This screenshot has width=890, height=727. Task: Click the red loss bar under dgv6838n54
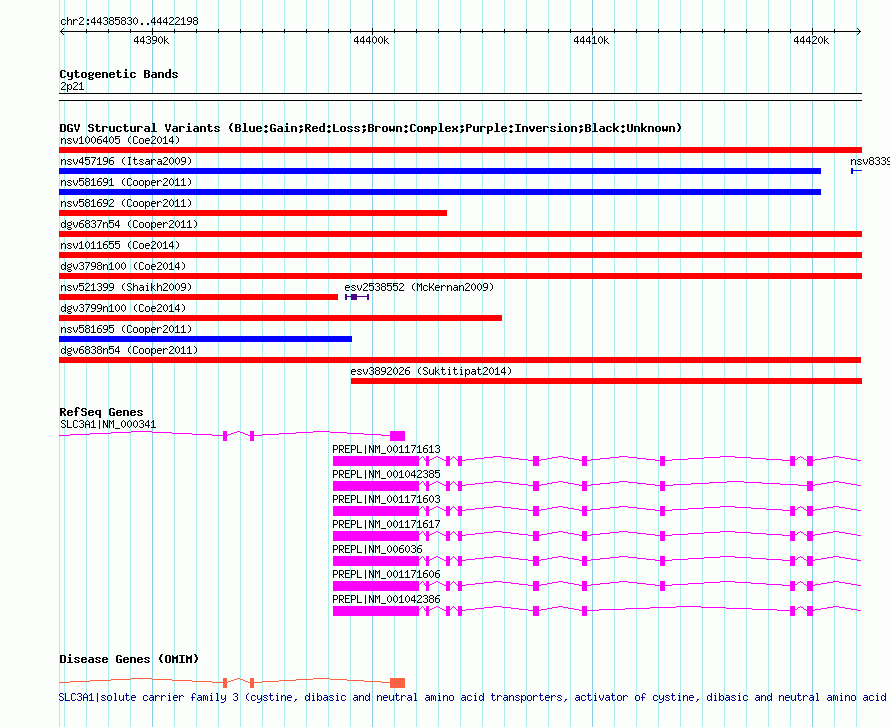point(460,360)
